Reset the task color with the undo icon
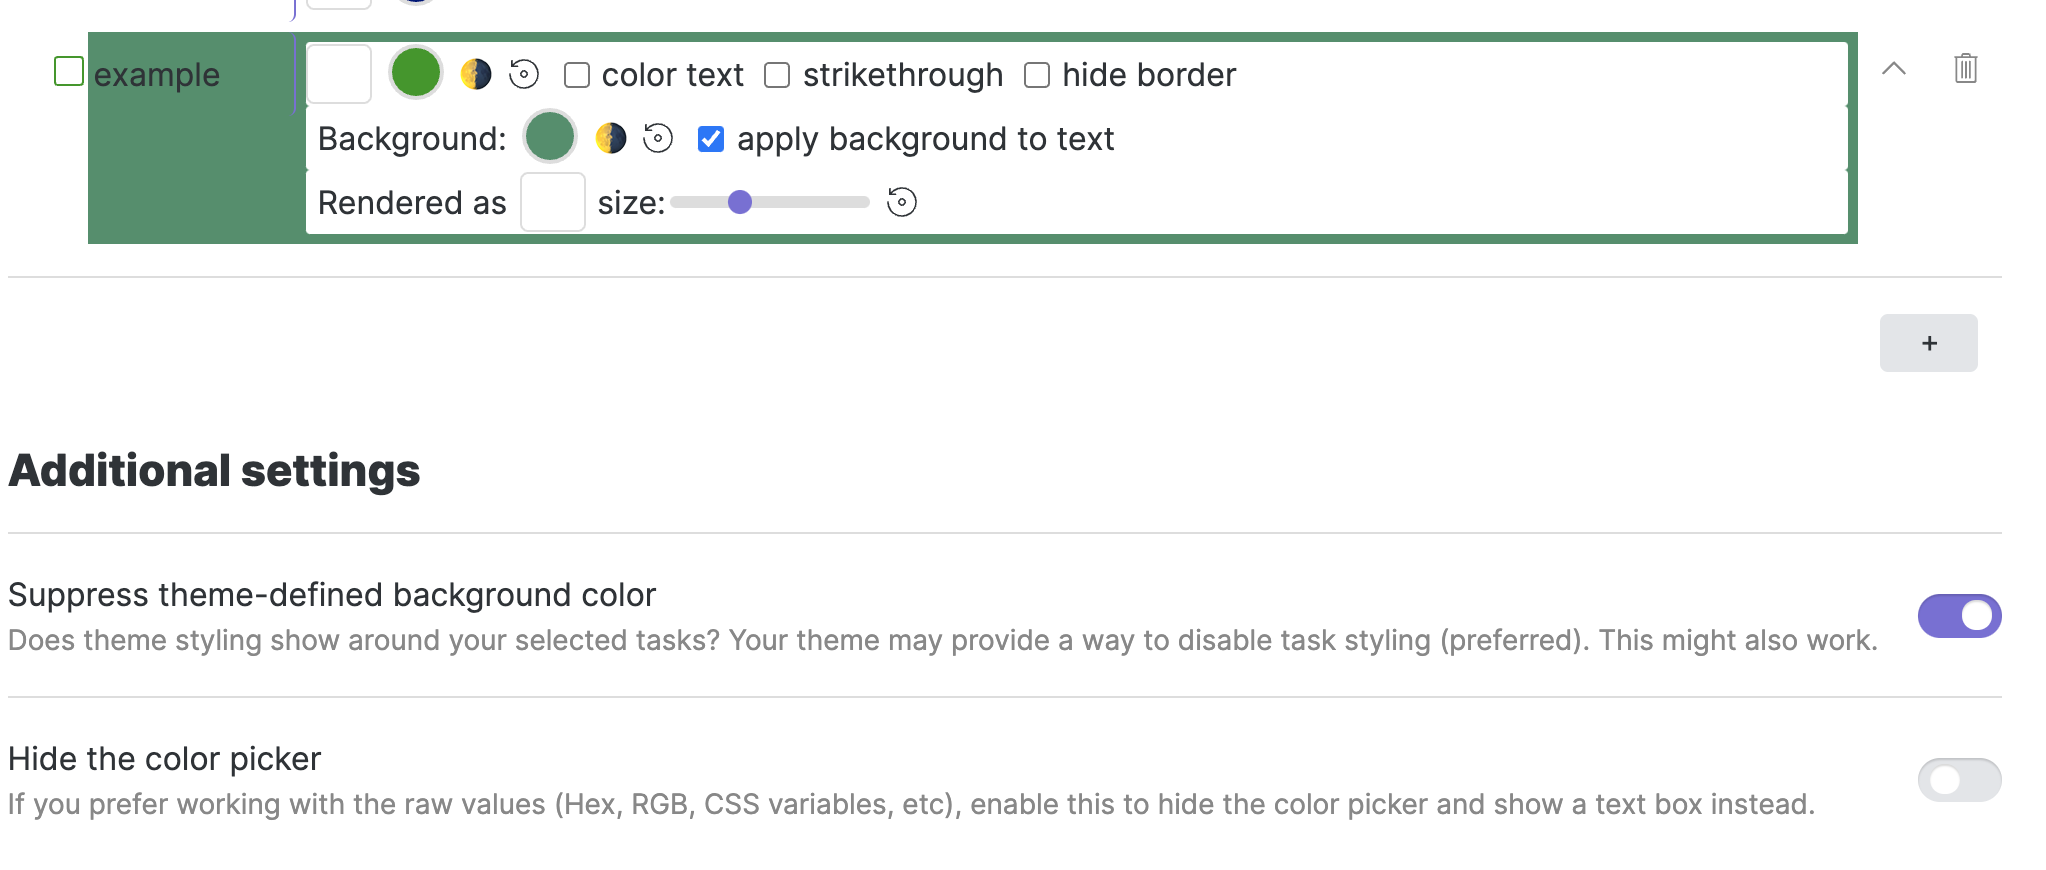The width and height of the screenshot is (2046, 870). tap(524, 72)
